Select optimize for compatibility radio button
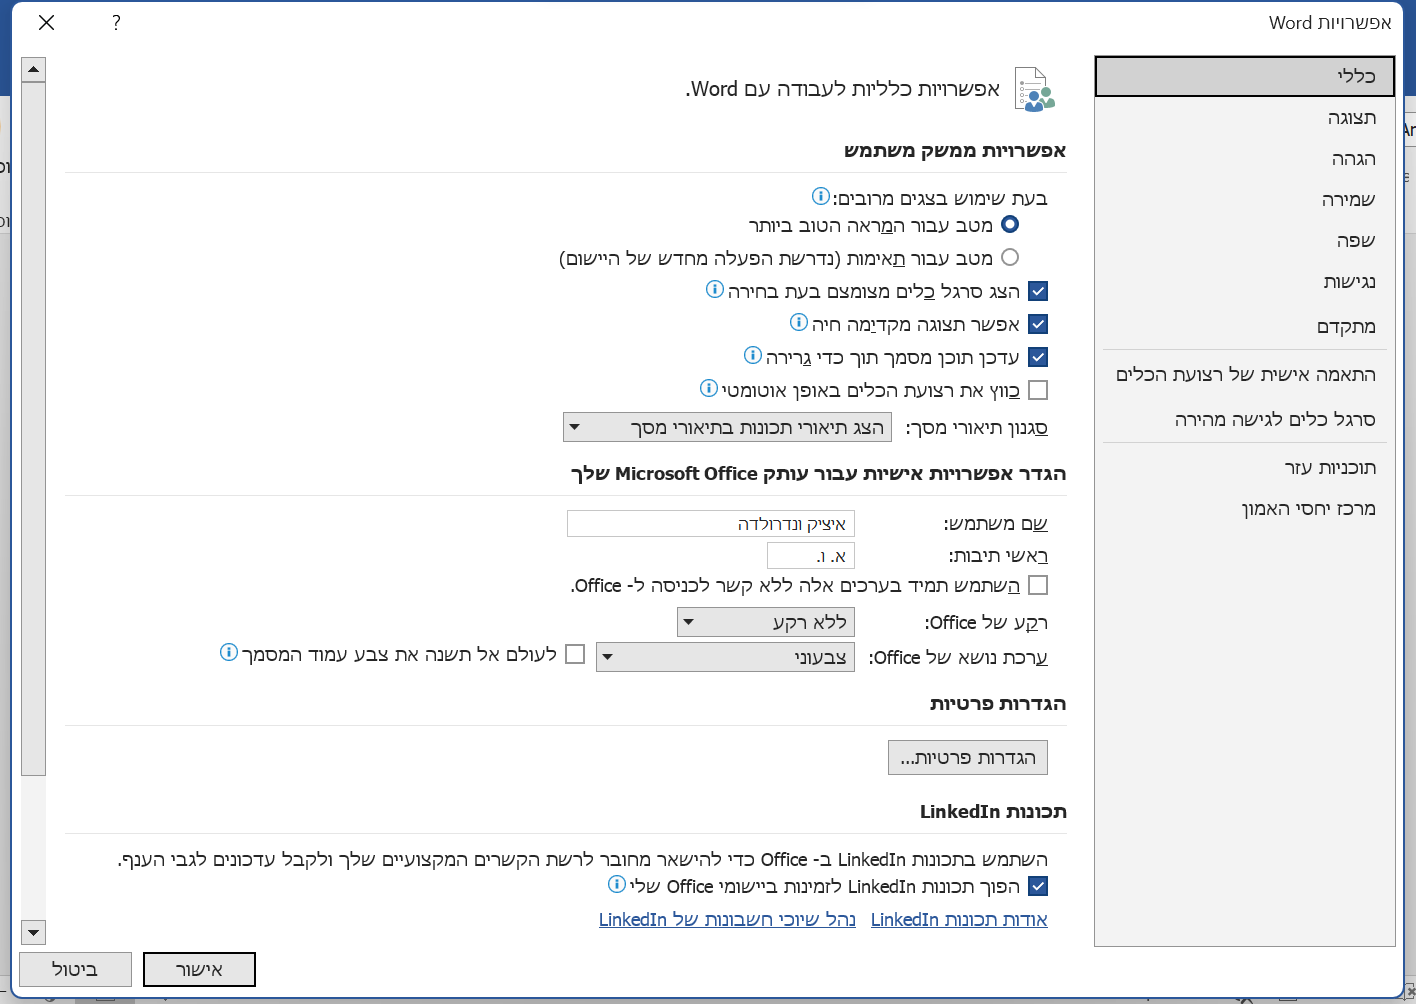Image resolution: width=1416 pixels, height=1004 pixels. click(1010, 257)
